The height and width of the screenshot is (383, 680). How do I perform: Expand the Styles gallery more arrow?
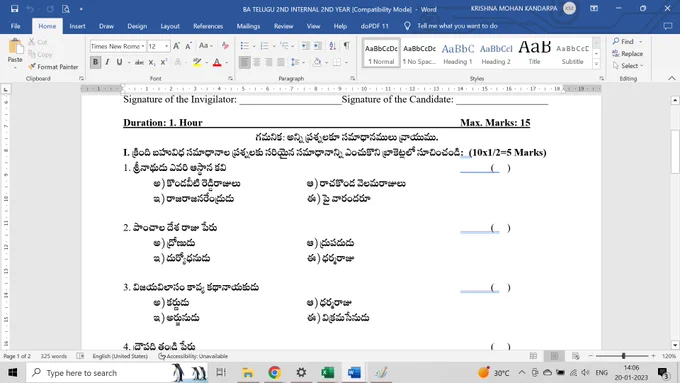[x=597, y=64]
